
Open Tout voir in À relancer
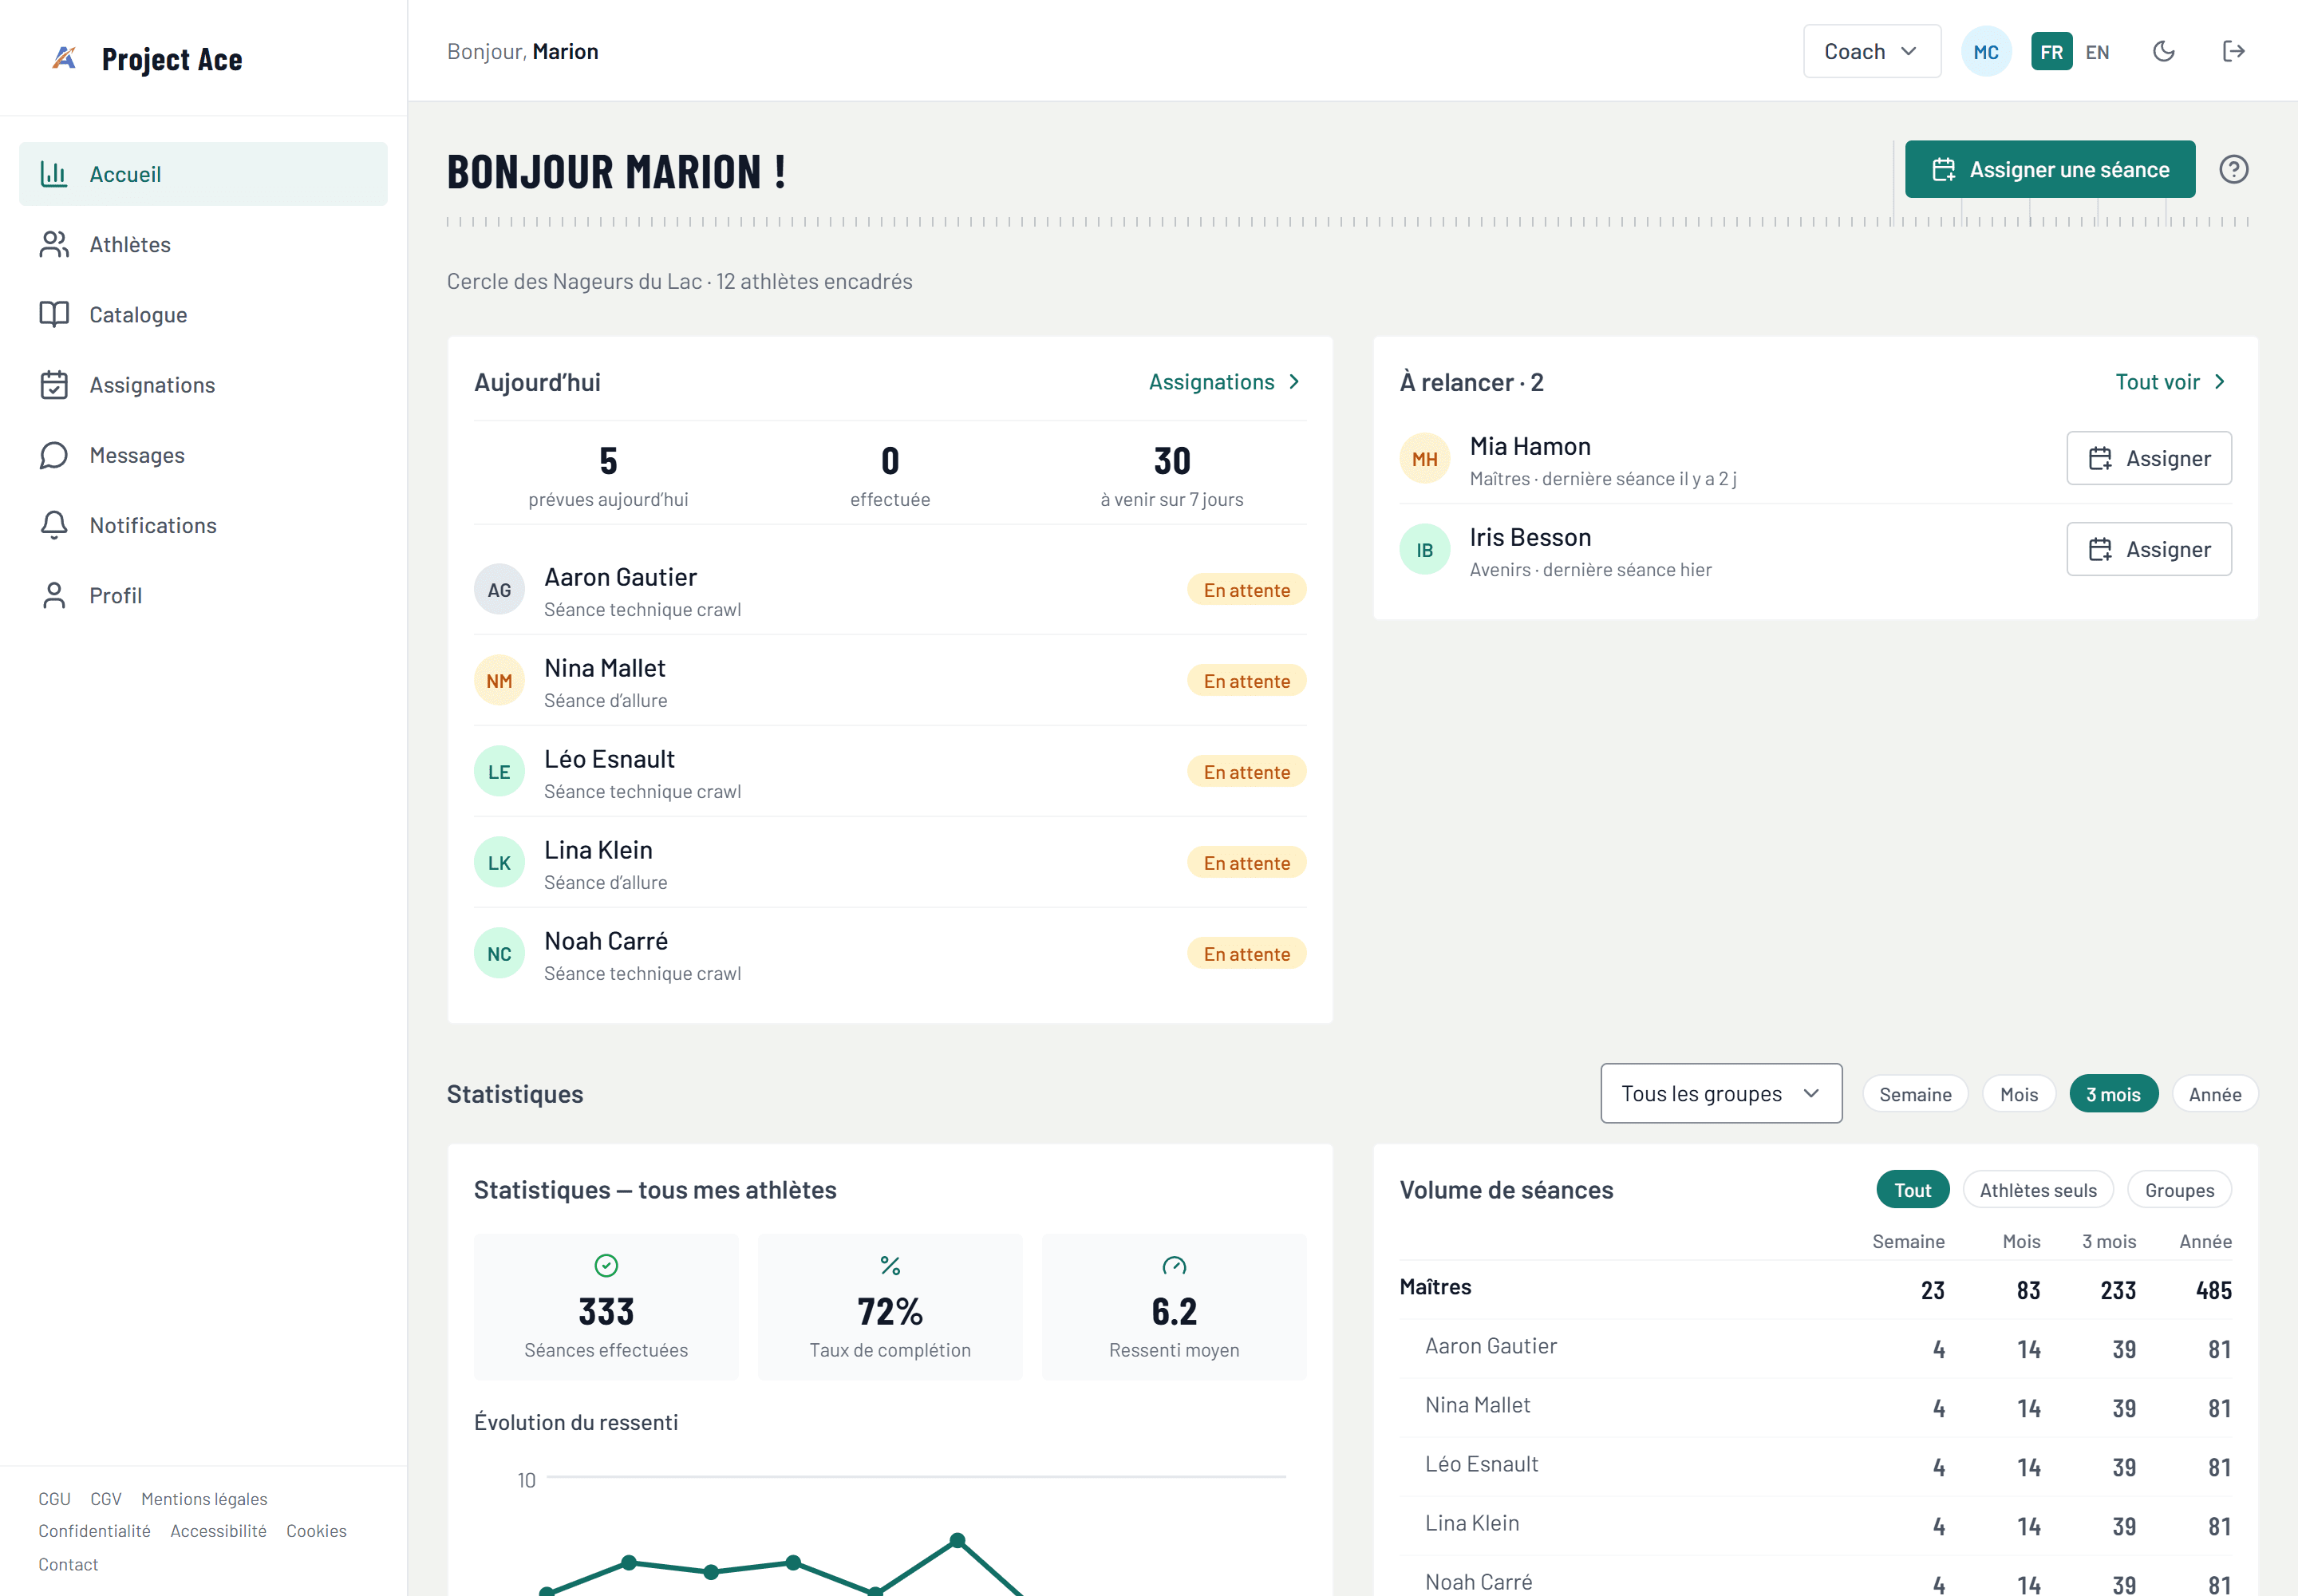pyautogui.click(x=2170, y=382)
